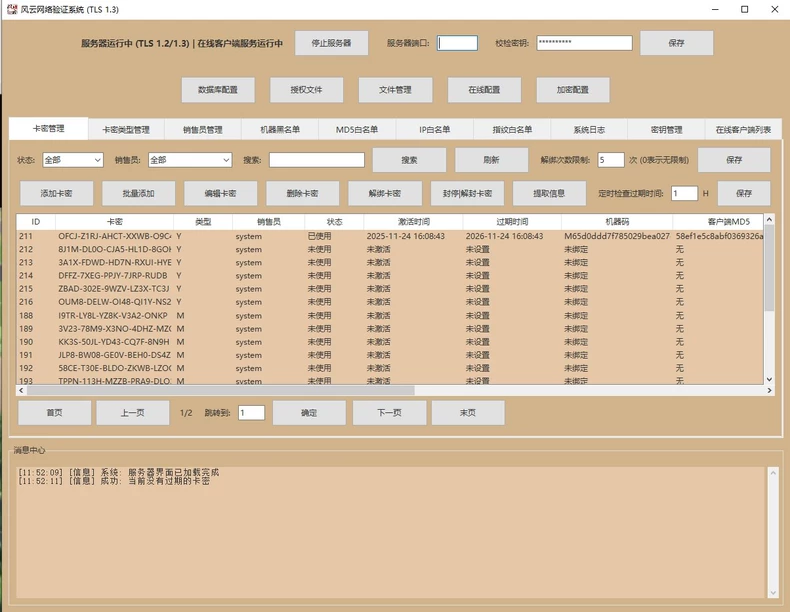This screenshot has width=790, height=612.
Task: Click the 跳转到 page number field
Action: pyautogui.click(x=251, y=413)
